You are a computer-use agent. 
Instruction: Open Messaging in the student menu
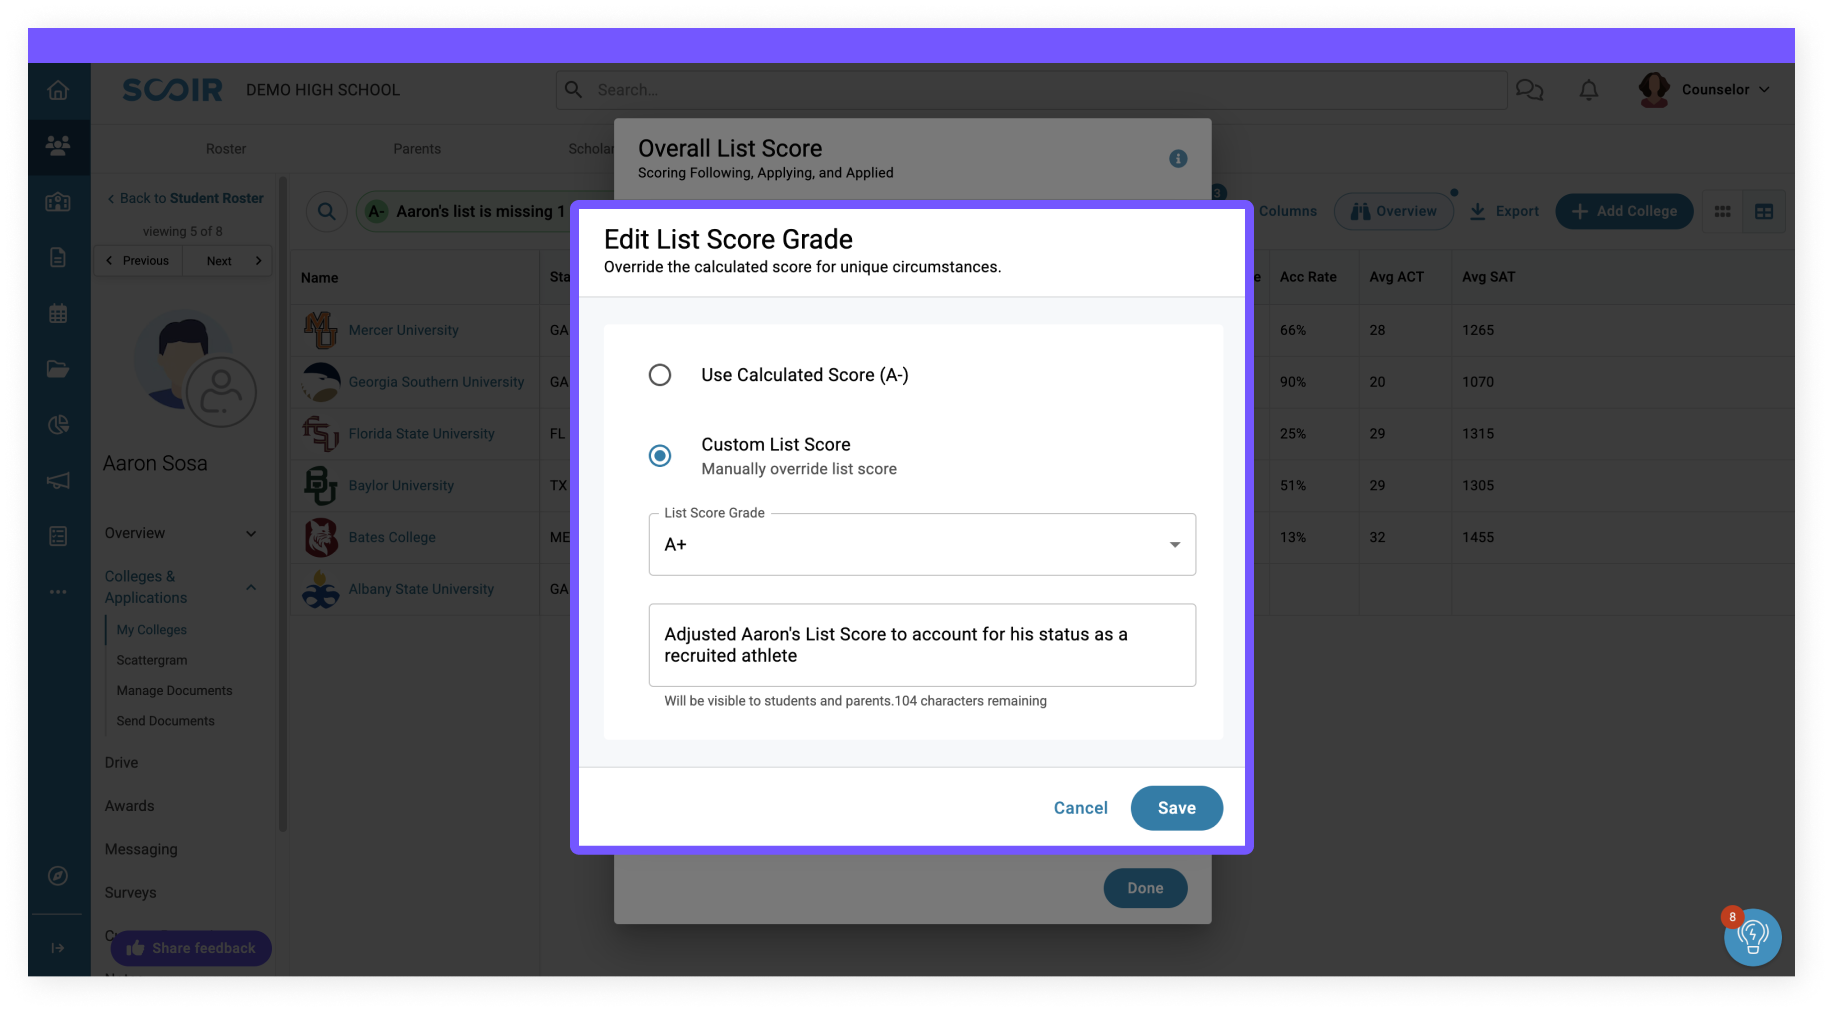point(141,850)
